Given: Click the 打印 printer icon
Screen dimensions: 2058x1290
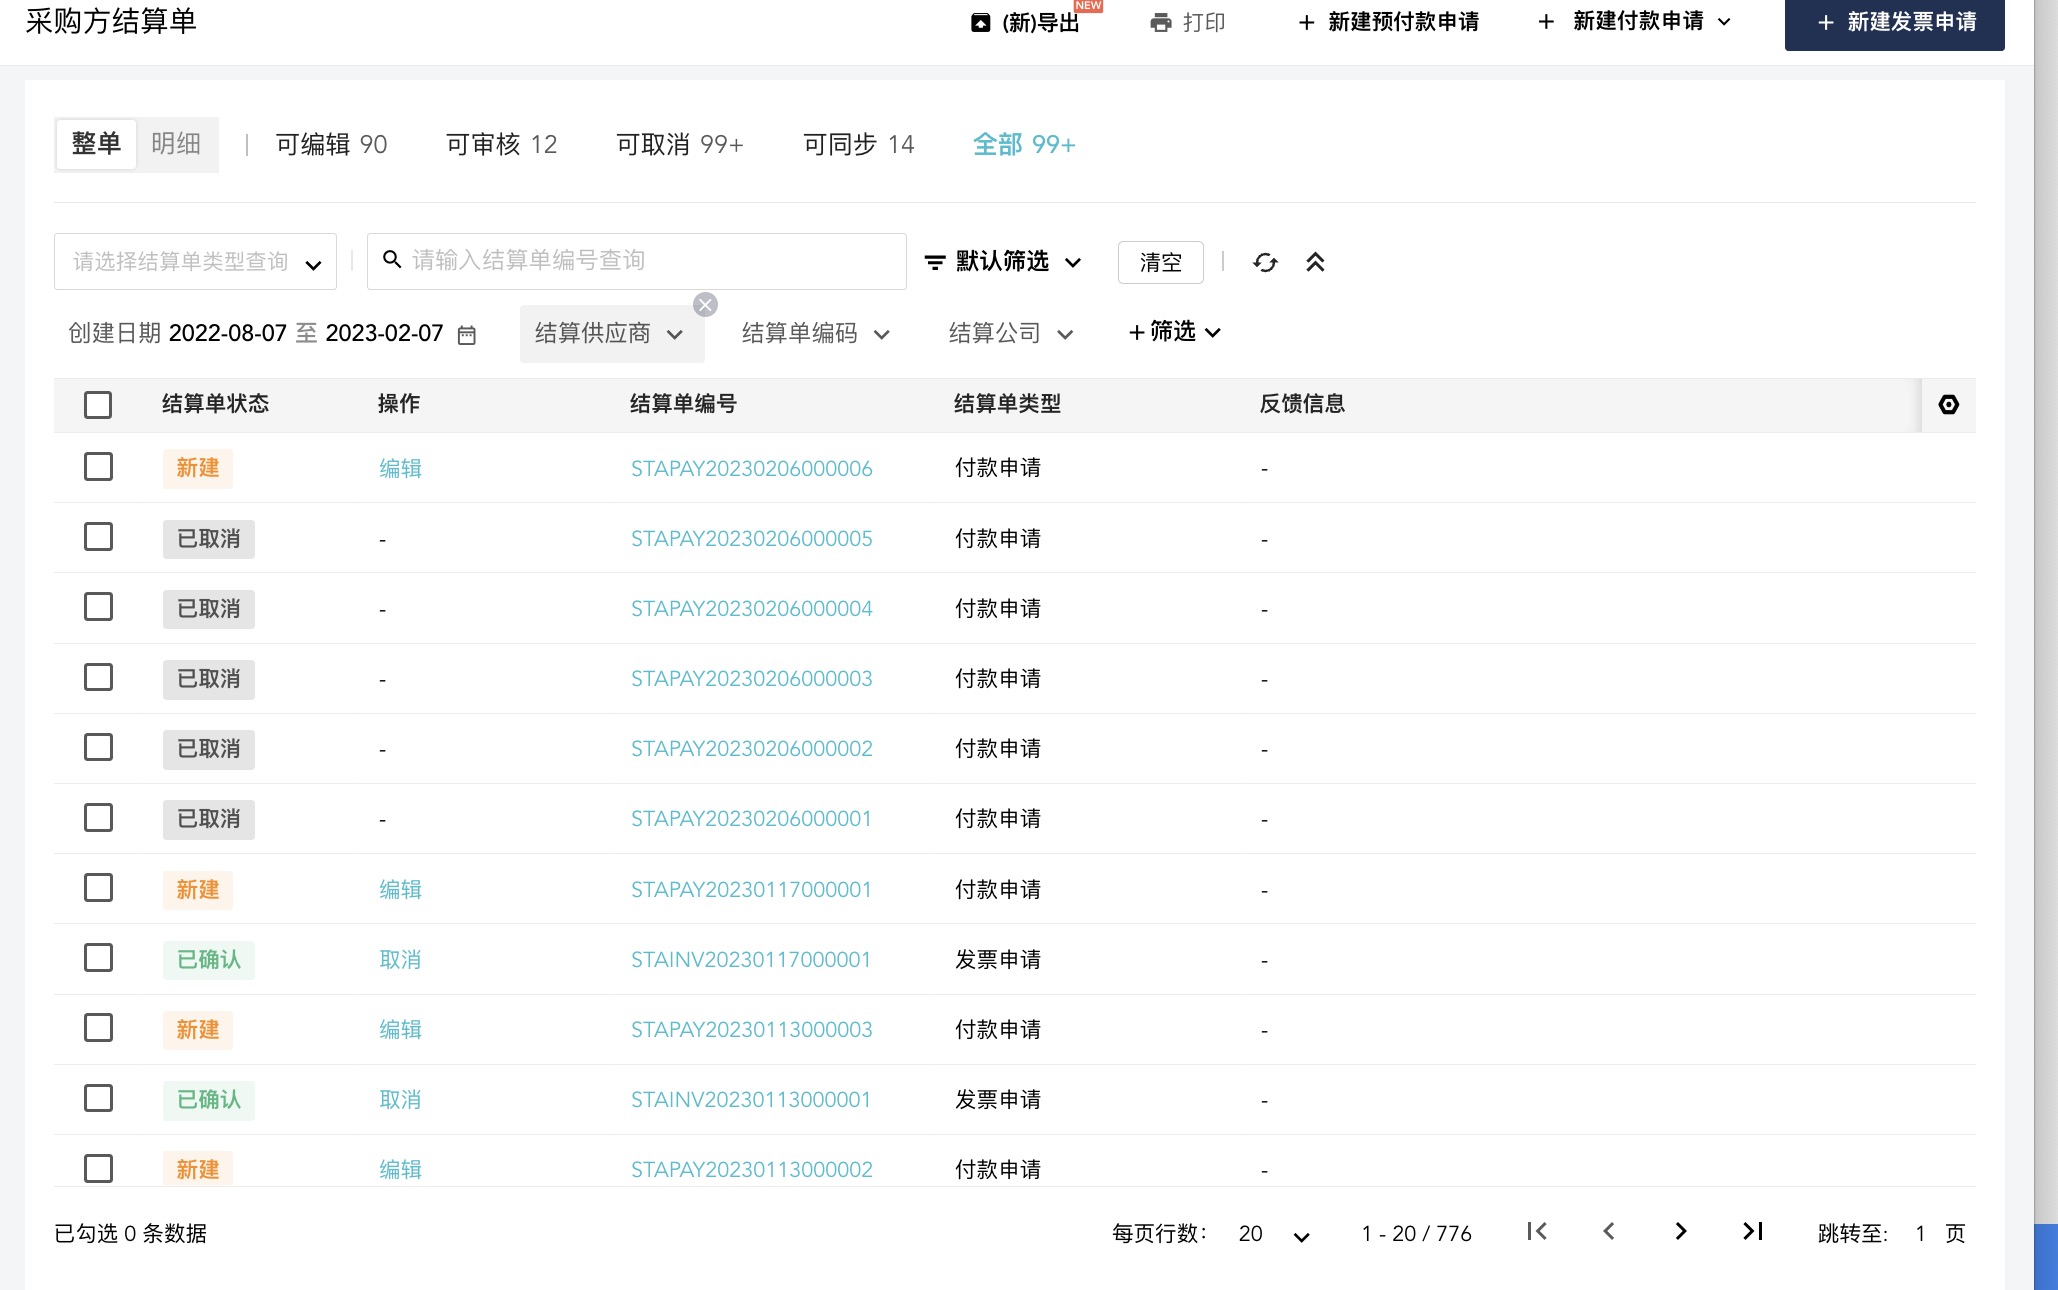Looking at the screenshot, I should click(x=1161, y=23).
